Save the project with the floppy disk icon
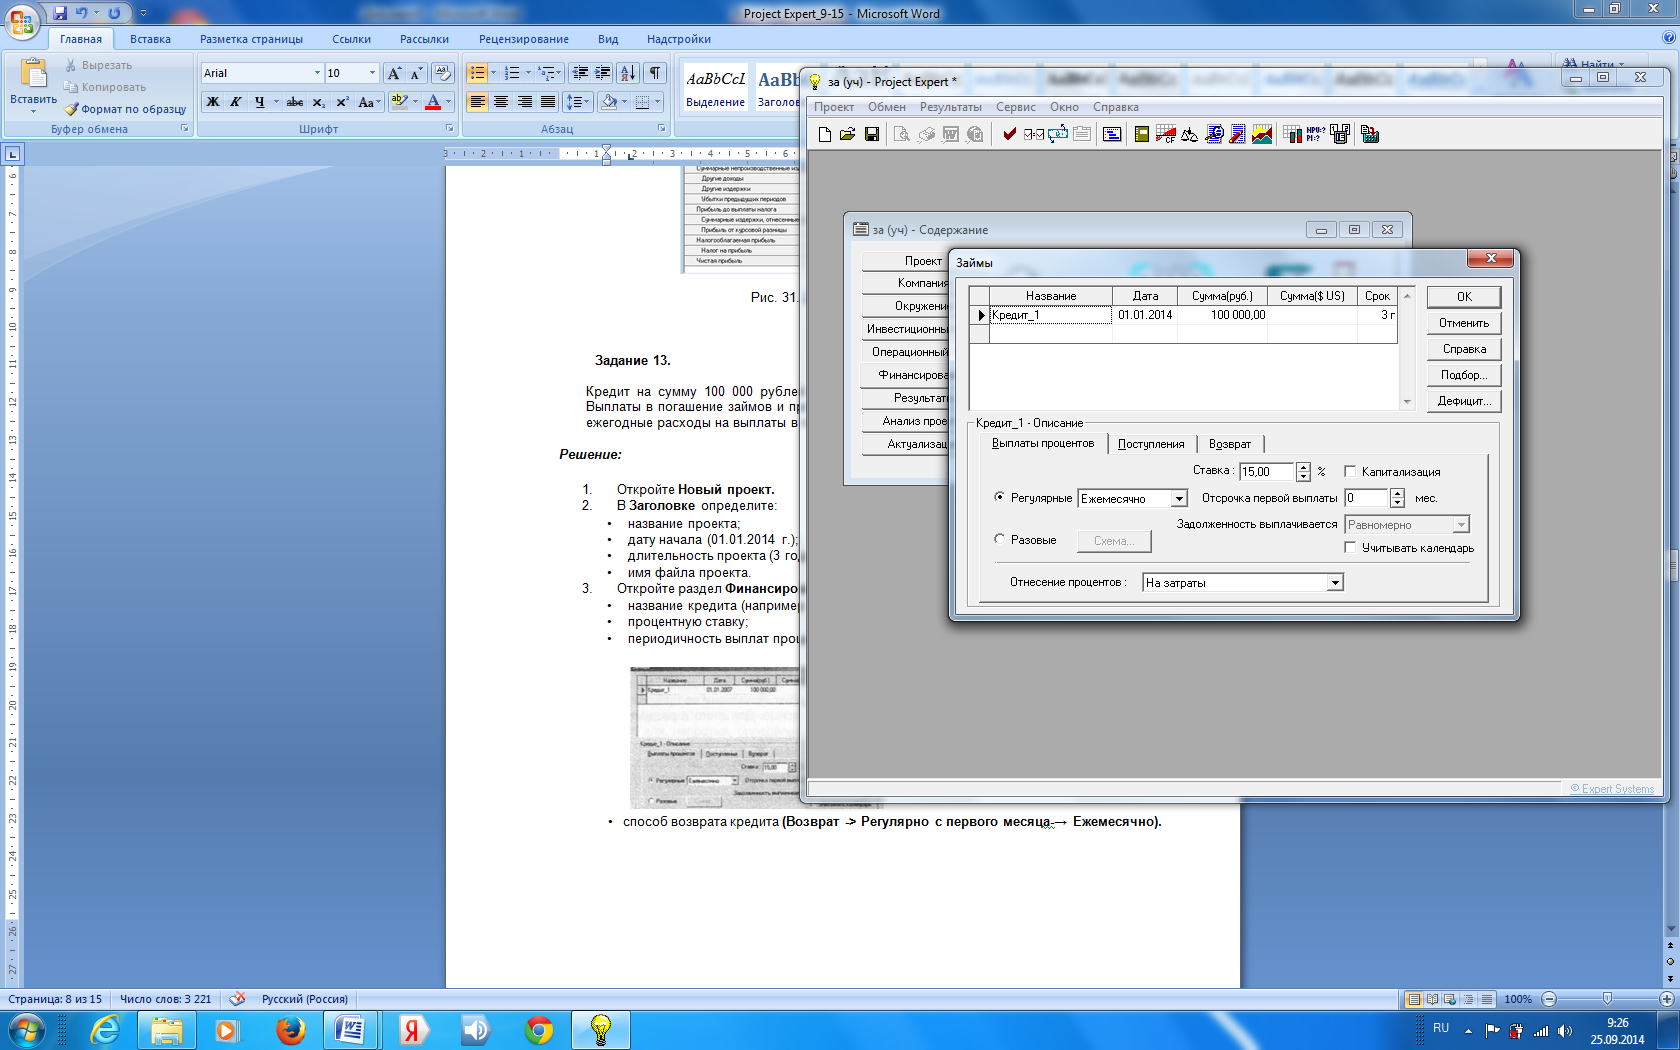The image size is (1680, 1050). pos(871,134)
